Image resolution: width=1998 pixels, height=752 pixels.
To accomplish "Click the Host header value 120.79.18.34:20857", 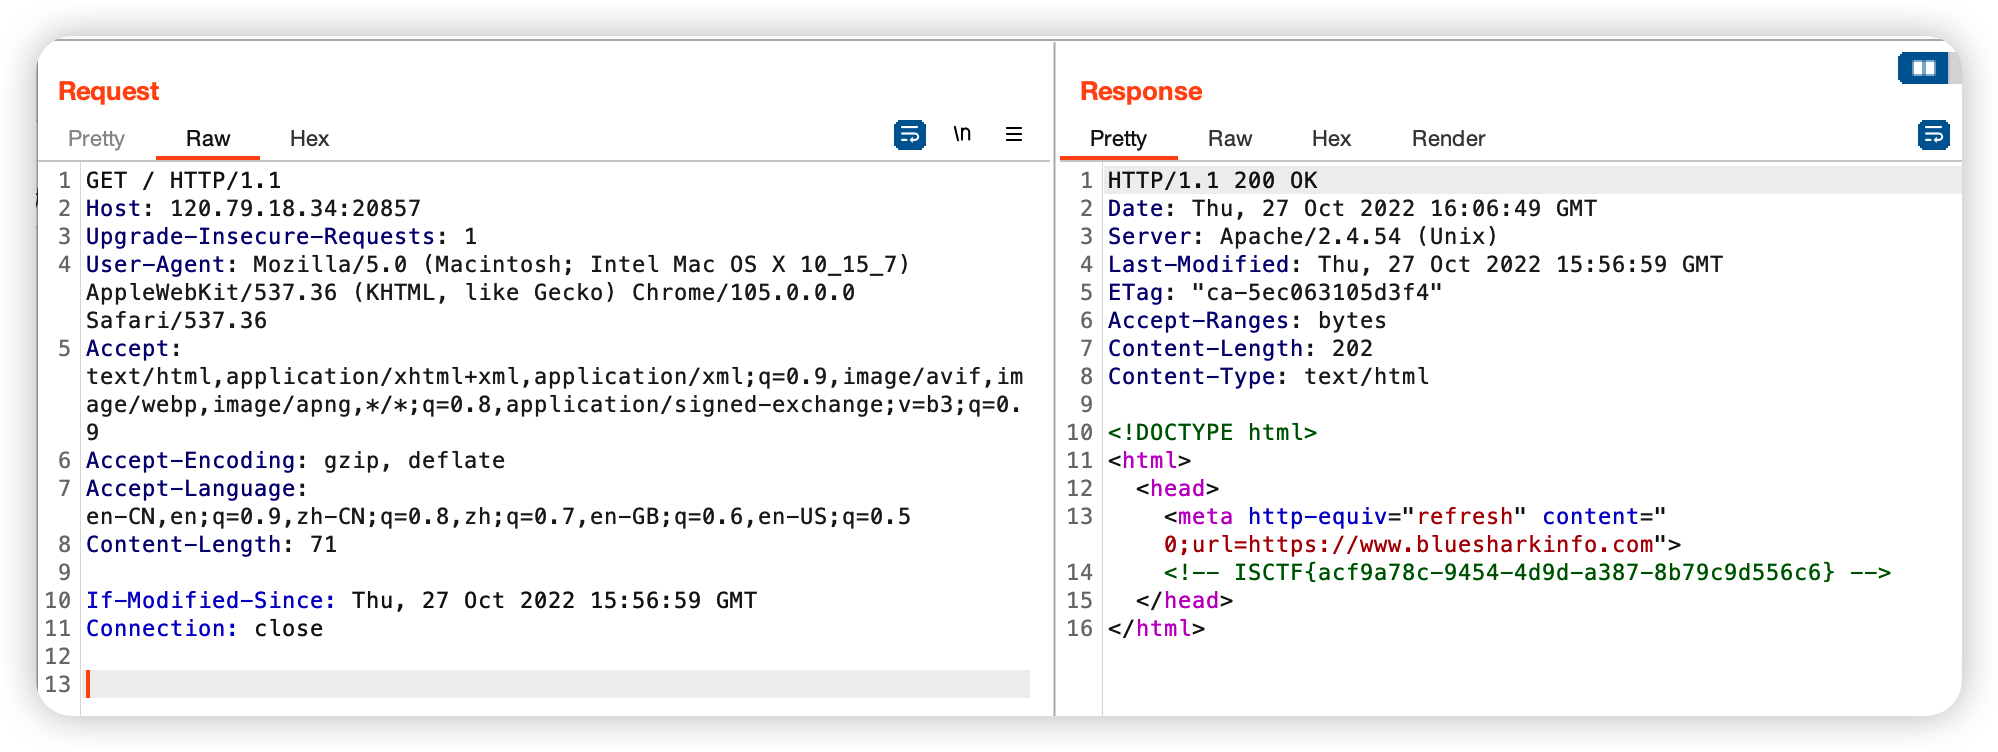I will 295,208.
